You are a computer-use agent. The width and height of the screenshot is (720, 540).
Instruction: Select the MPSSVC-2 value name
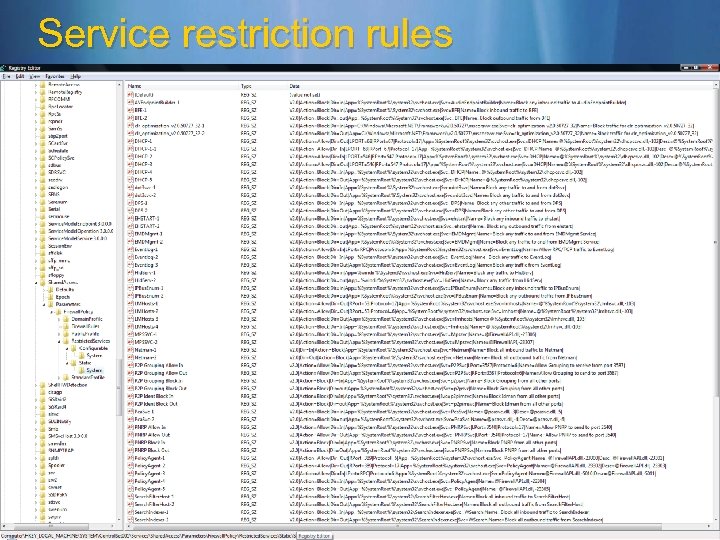[x=146, y=342]
